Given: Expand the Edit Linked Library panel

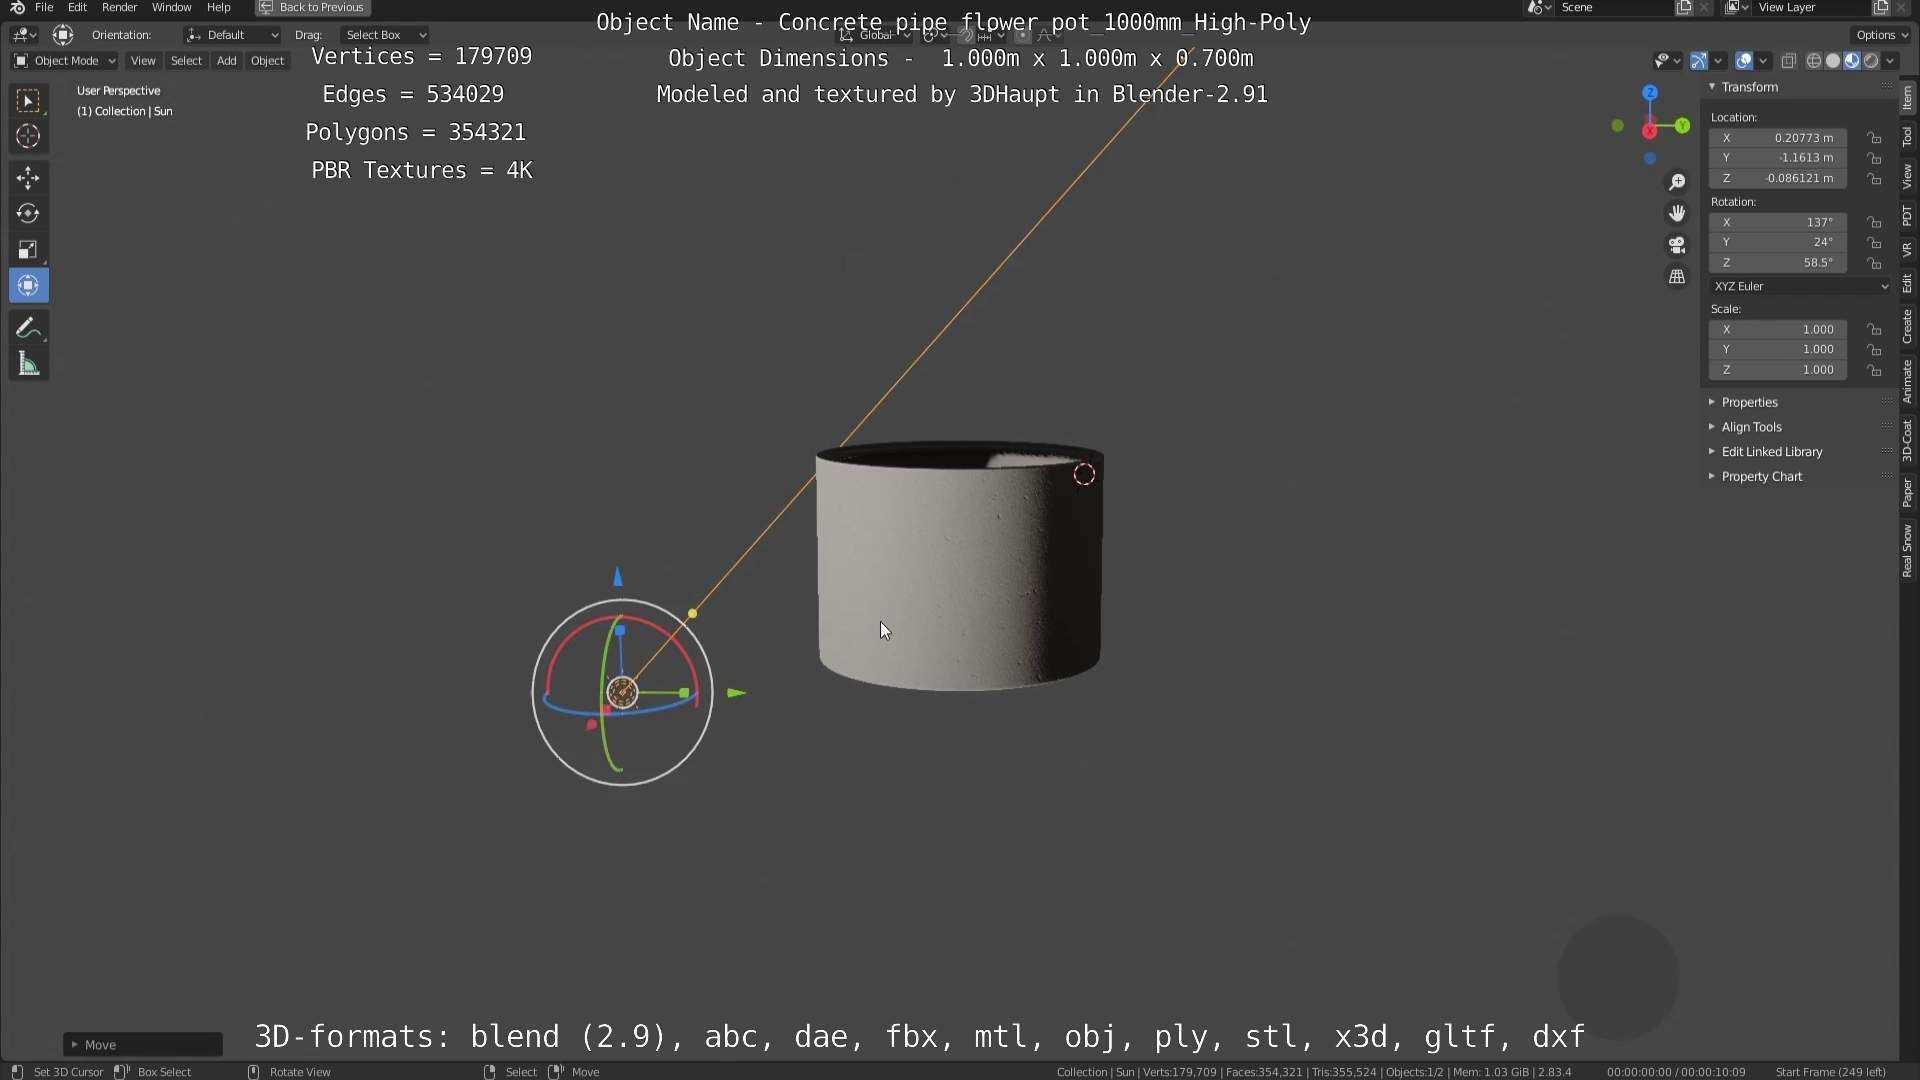Looking at the screenshot, I should click(x=1772, y=452).
